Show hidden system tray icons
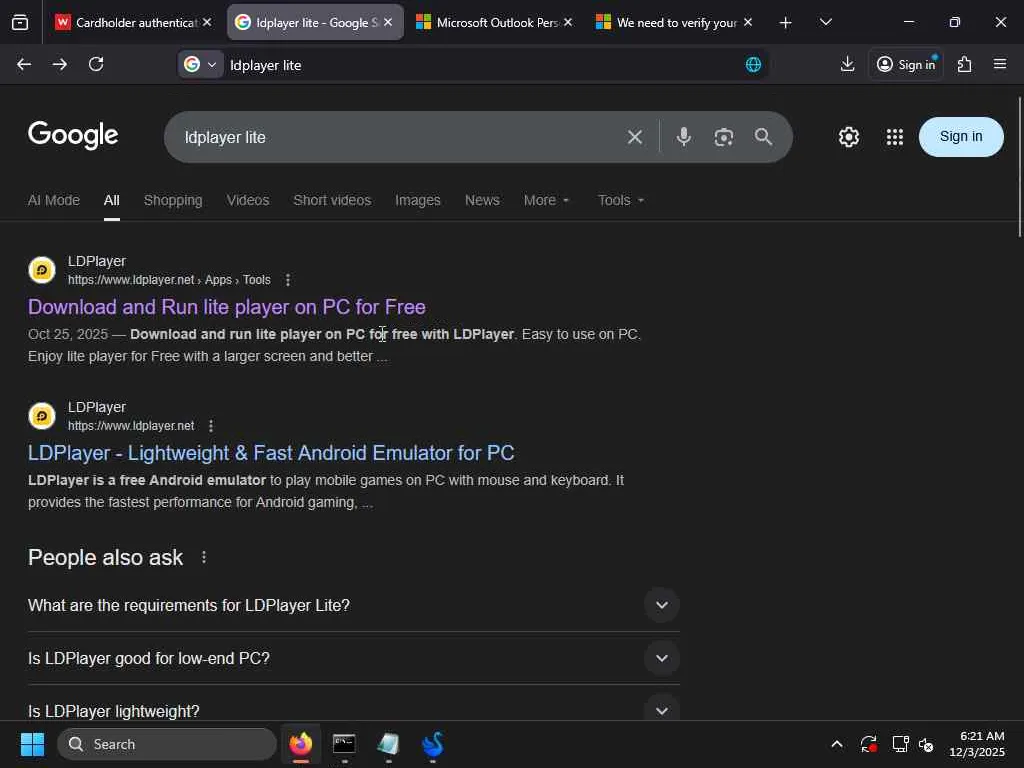The height and width of the screenshot is (768, 1024). [x=837, y=744]
